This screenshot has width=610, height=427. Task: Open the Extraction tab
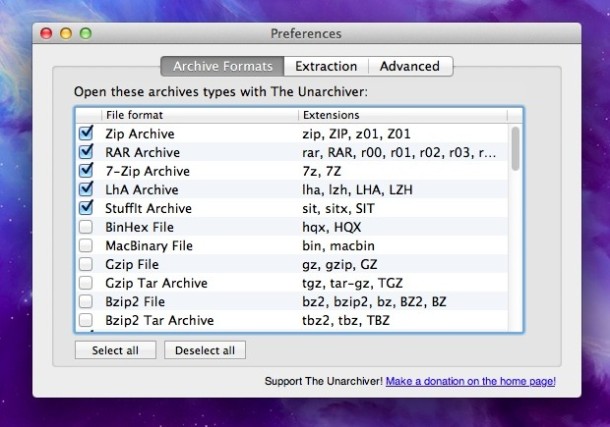(326, 66)
